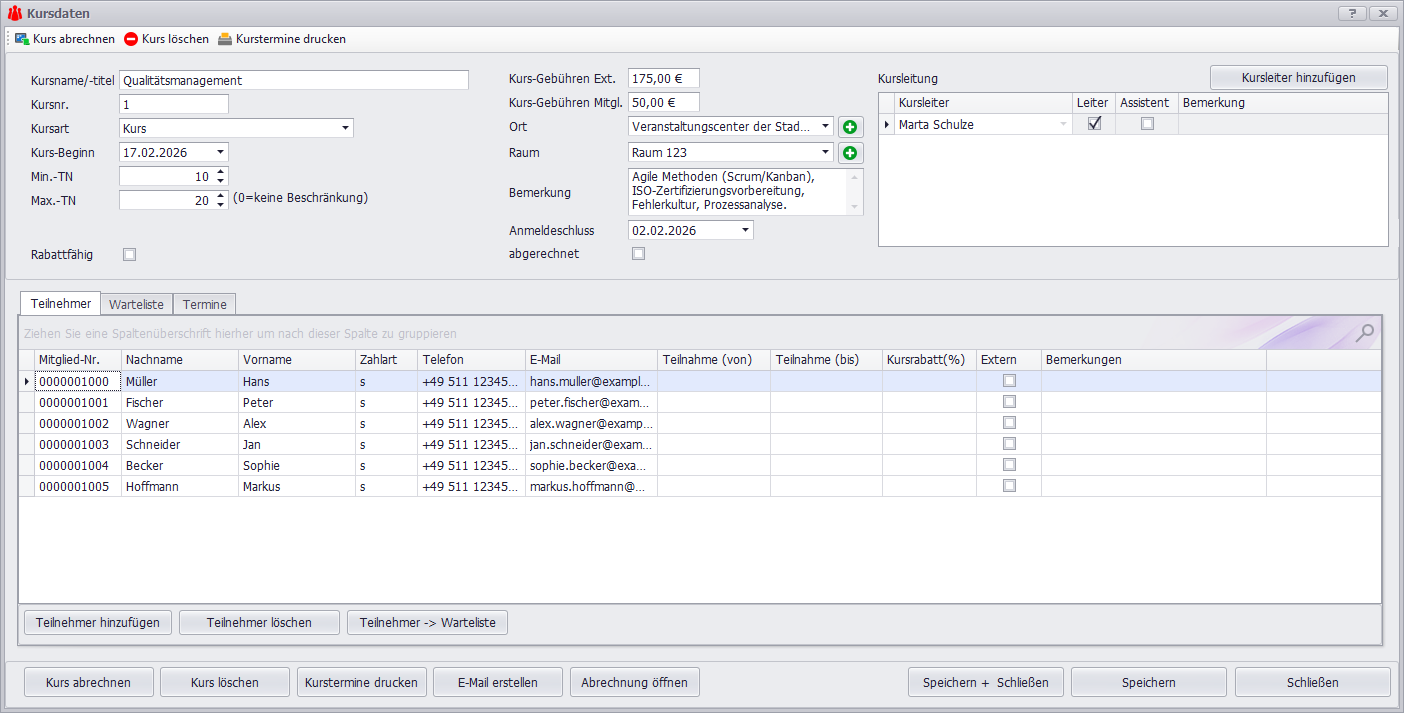Click the magnifier search icon in participant grid
Image resolution: width=1404 pixels, height=713 pixels.
[x=1364, y=333]
